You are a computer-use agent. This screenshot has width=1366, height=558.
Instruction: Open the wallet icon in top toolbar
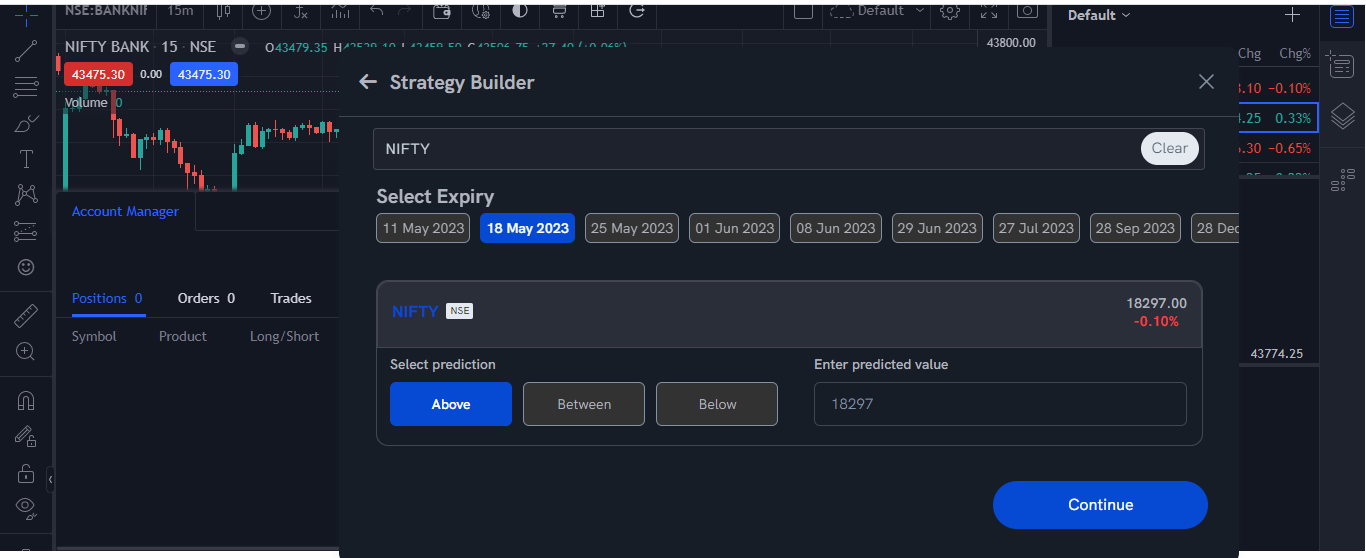[x=442, y=12]
